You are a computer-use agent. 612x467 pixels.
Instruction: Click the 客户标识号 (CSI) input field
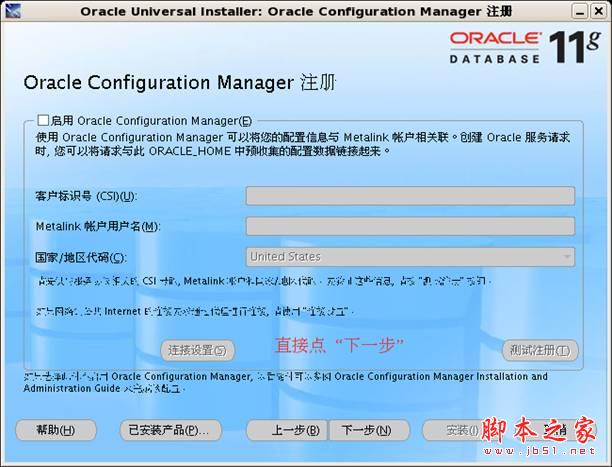(410, 196)
